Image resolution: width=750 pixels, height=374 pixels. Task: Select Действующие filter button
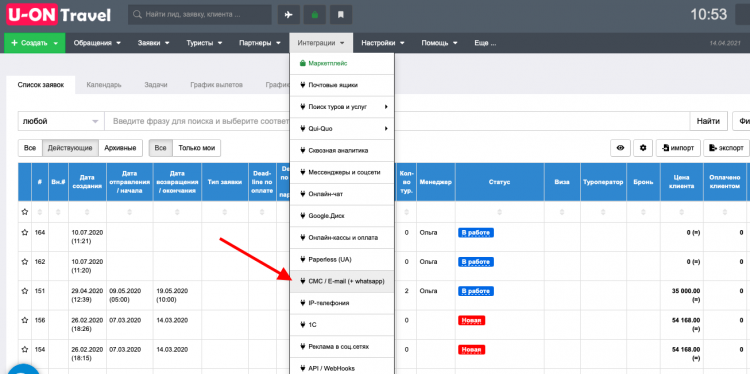click(70, 148)
